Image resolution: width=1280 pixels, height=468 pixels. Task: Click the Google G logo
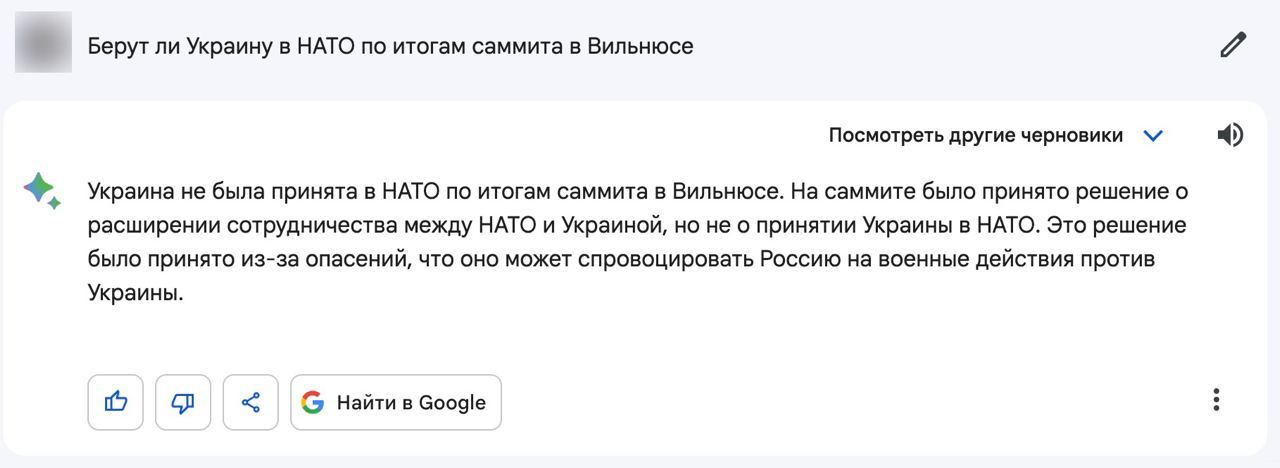[x=313, y=402]
